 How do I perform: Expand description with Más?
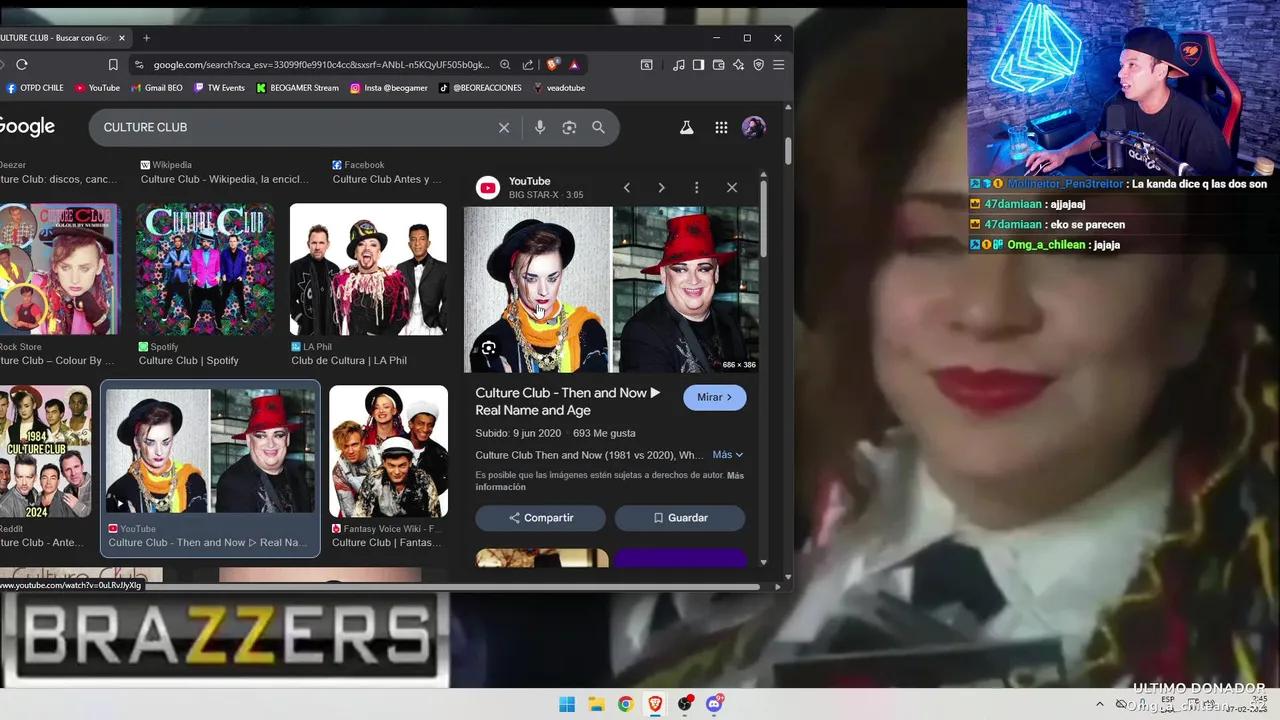pos(728,455)
